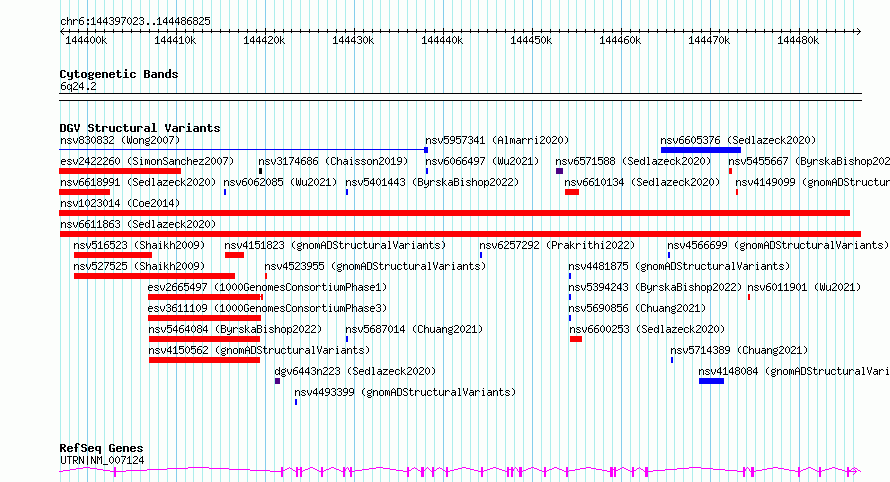Select the nsv6618991 (Sedlazeck2020) label
The width and height of the screenshot is (890, 482).
tap(138, 182)
